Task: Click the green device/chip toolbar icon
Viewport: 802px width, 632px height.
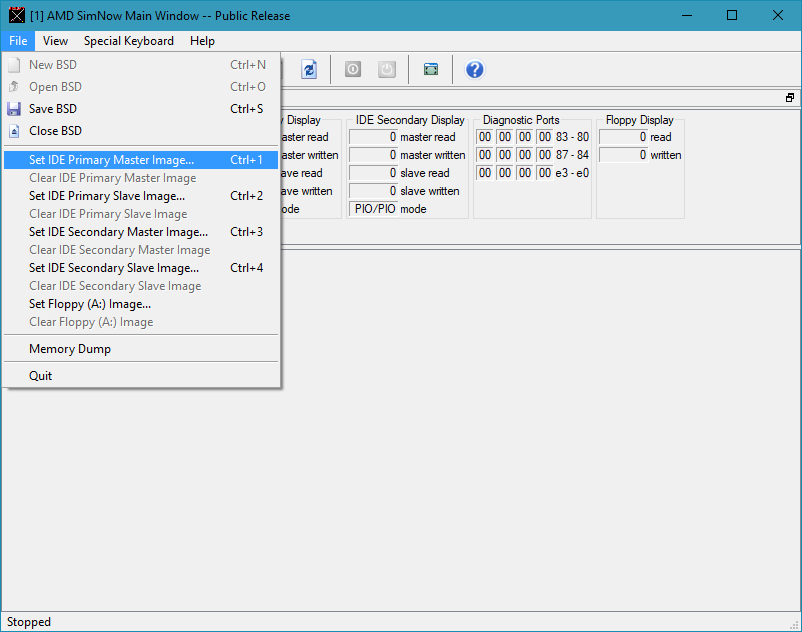Action: click(x=430, y=69)
